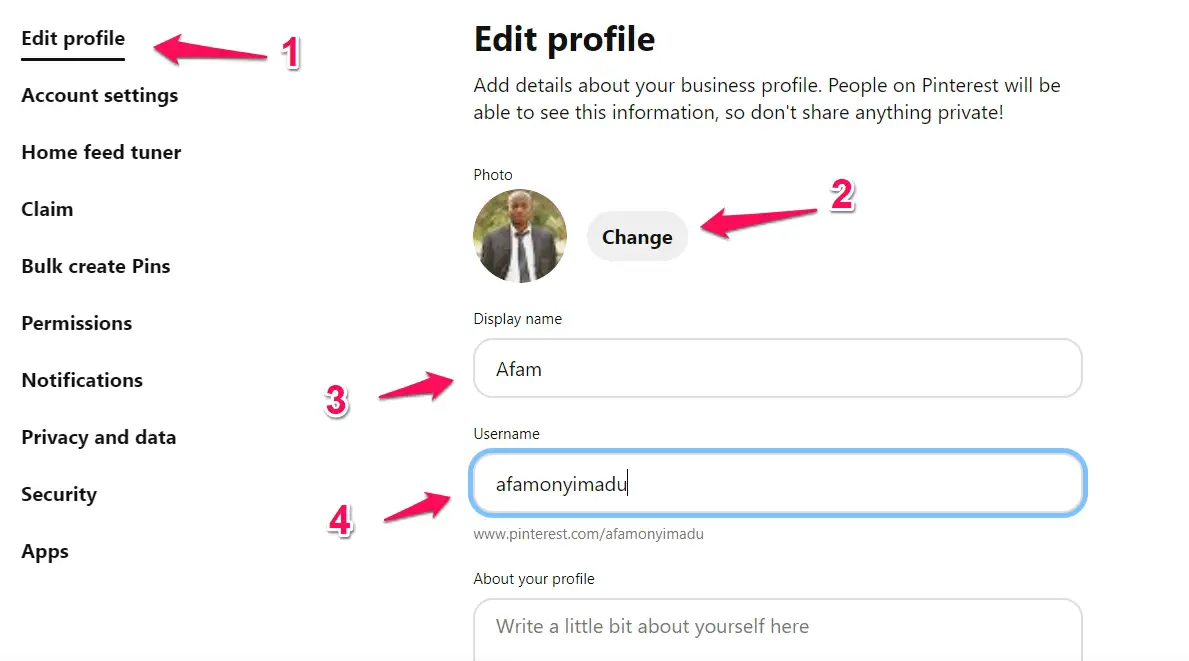This screenshot has width=1189, height=661.
Task: Click the circular profile photo
Action: (x=519, y=236)
